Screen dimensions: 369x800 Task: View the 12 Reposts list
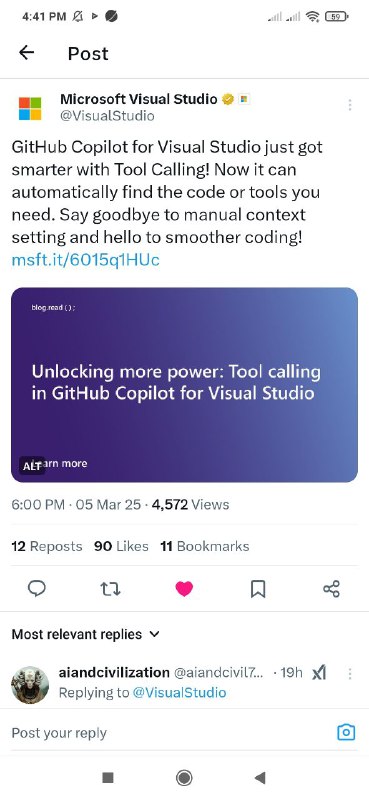point(46,546)
